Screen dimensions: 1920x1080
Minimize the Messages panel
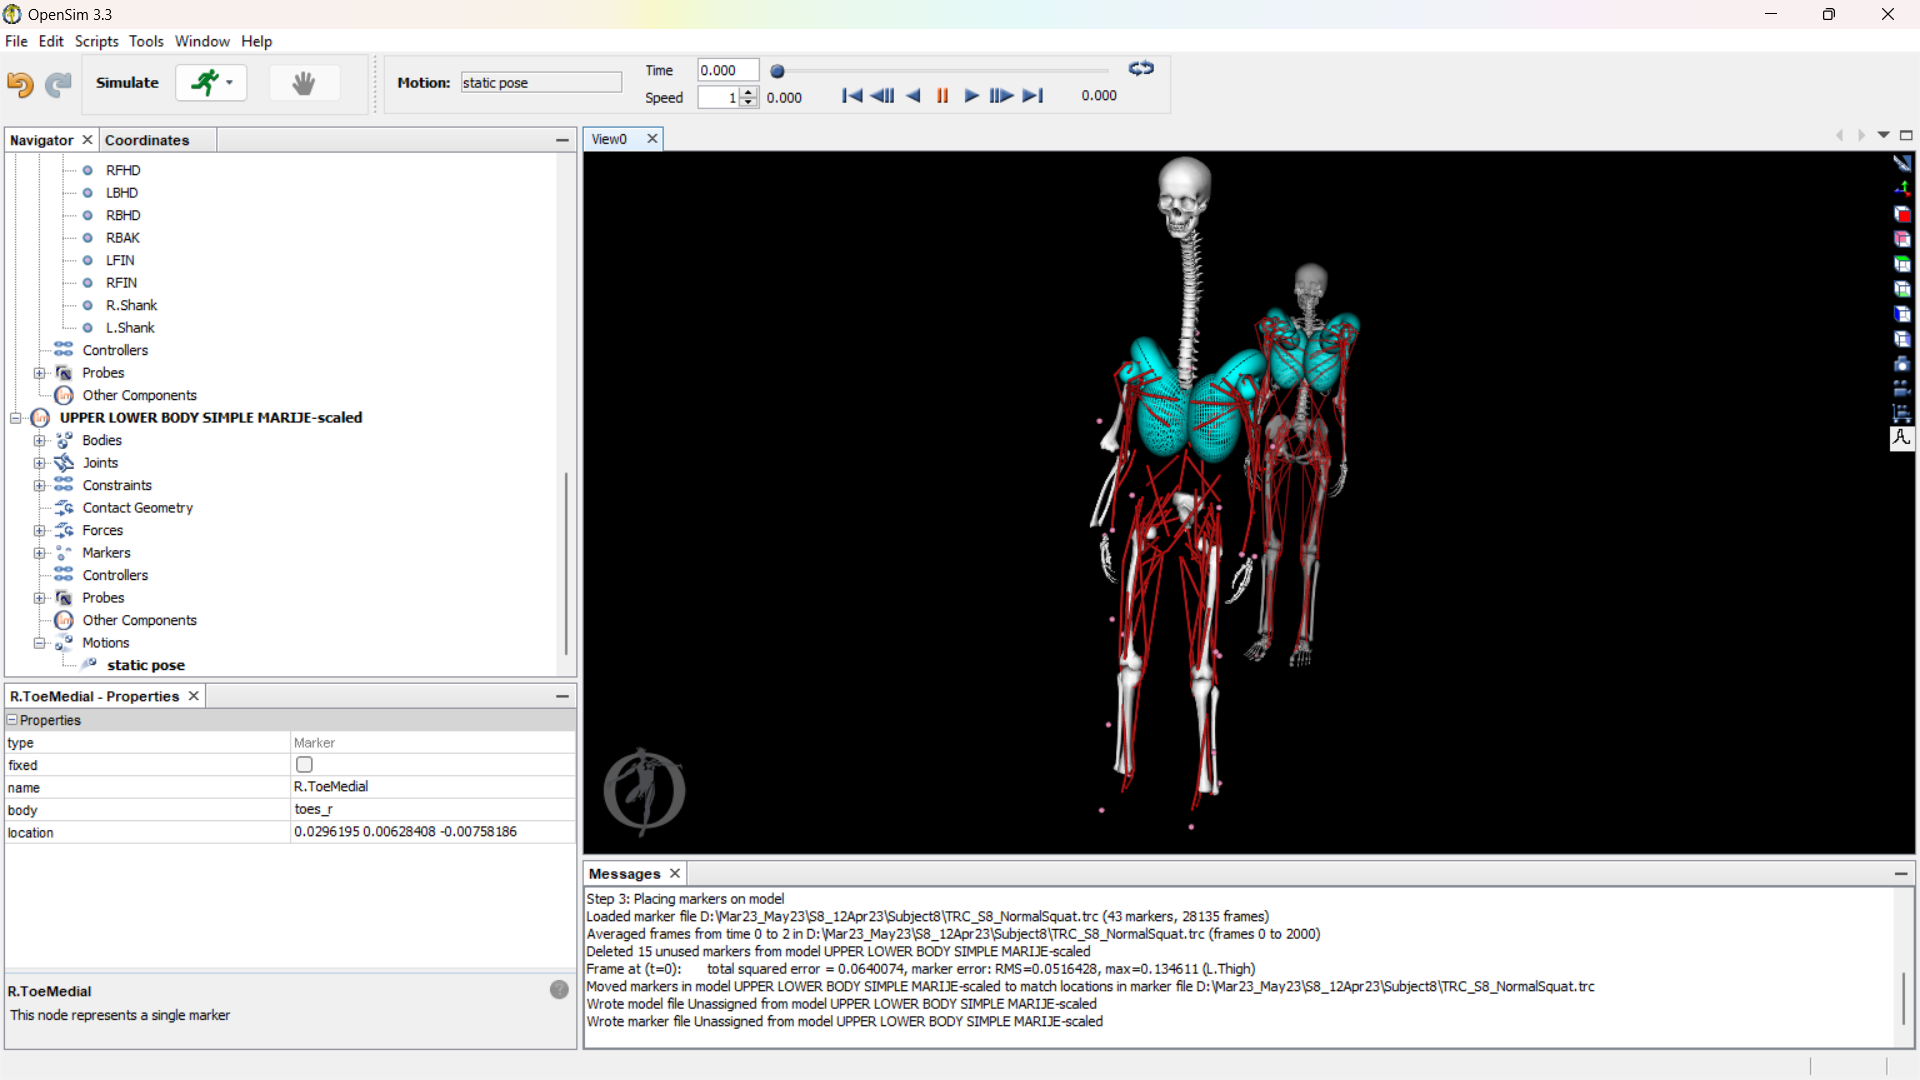[1901, 873]
